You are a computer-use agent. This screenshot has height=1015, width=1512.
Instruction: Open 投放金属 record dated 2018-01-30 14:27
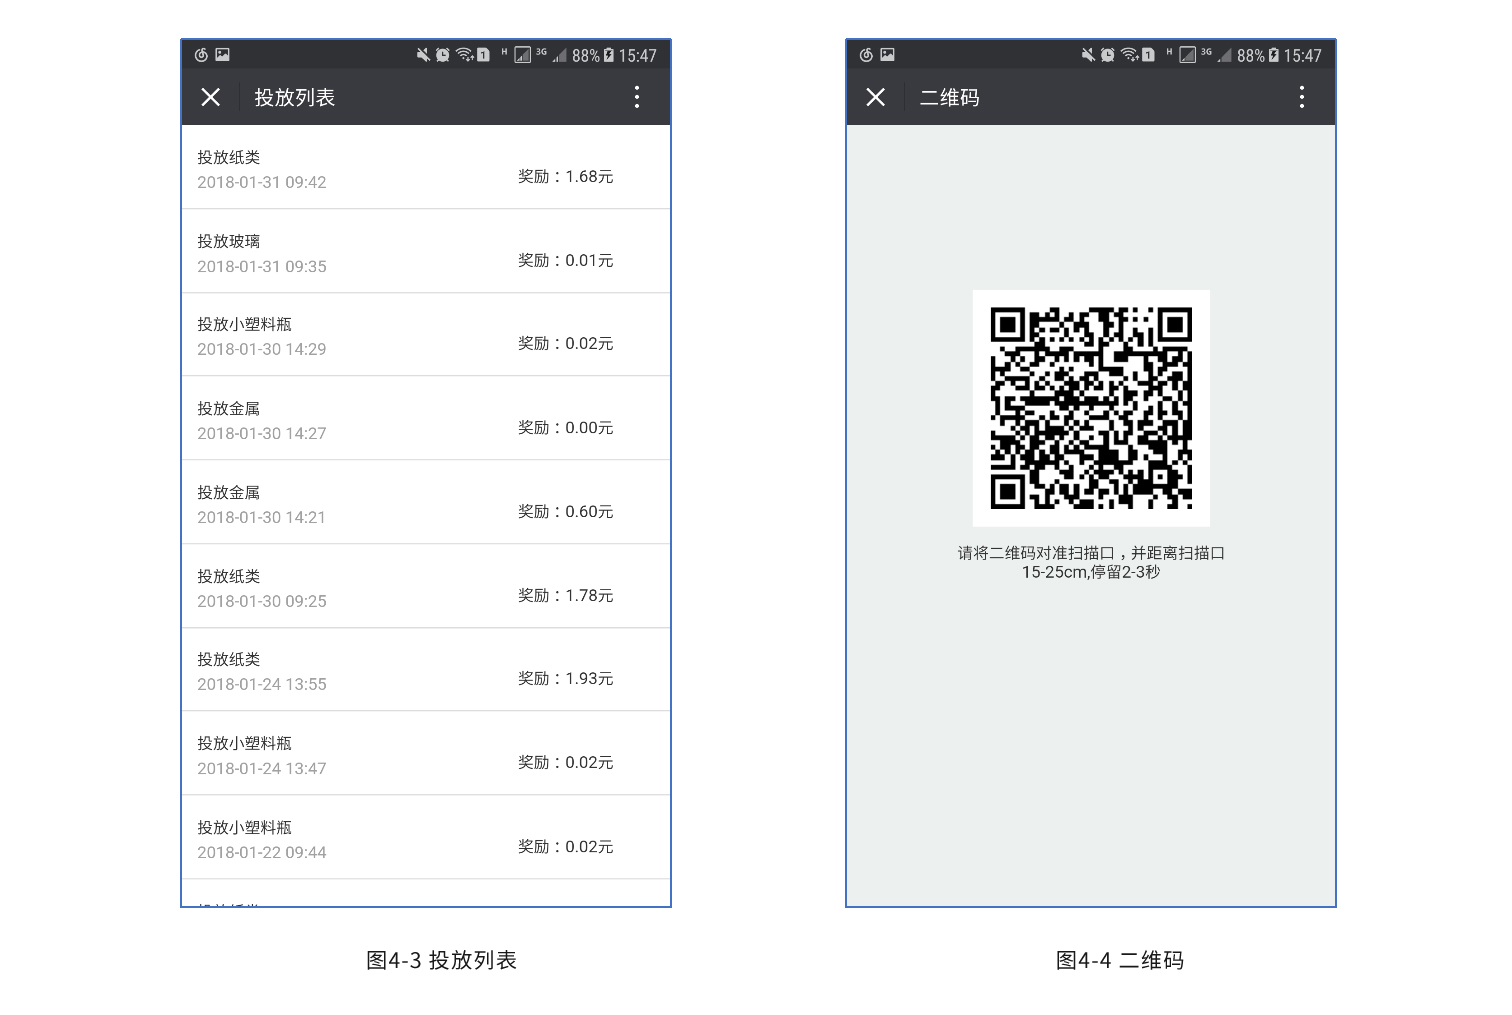[426, 419]
